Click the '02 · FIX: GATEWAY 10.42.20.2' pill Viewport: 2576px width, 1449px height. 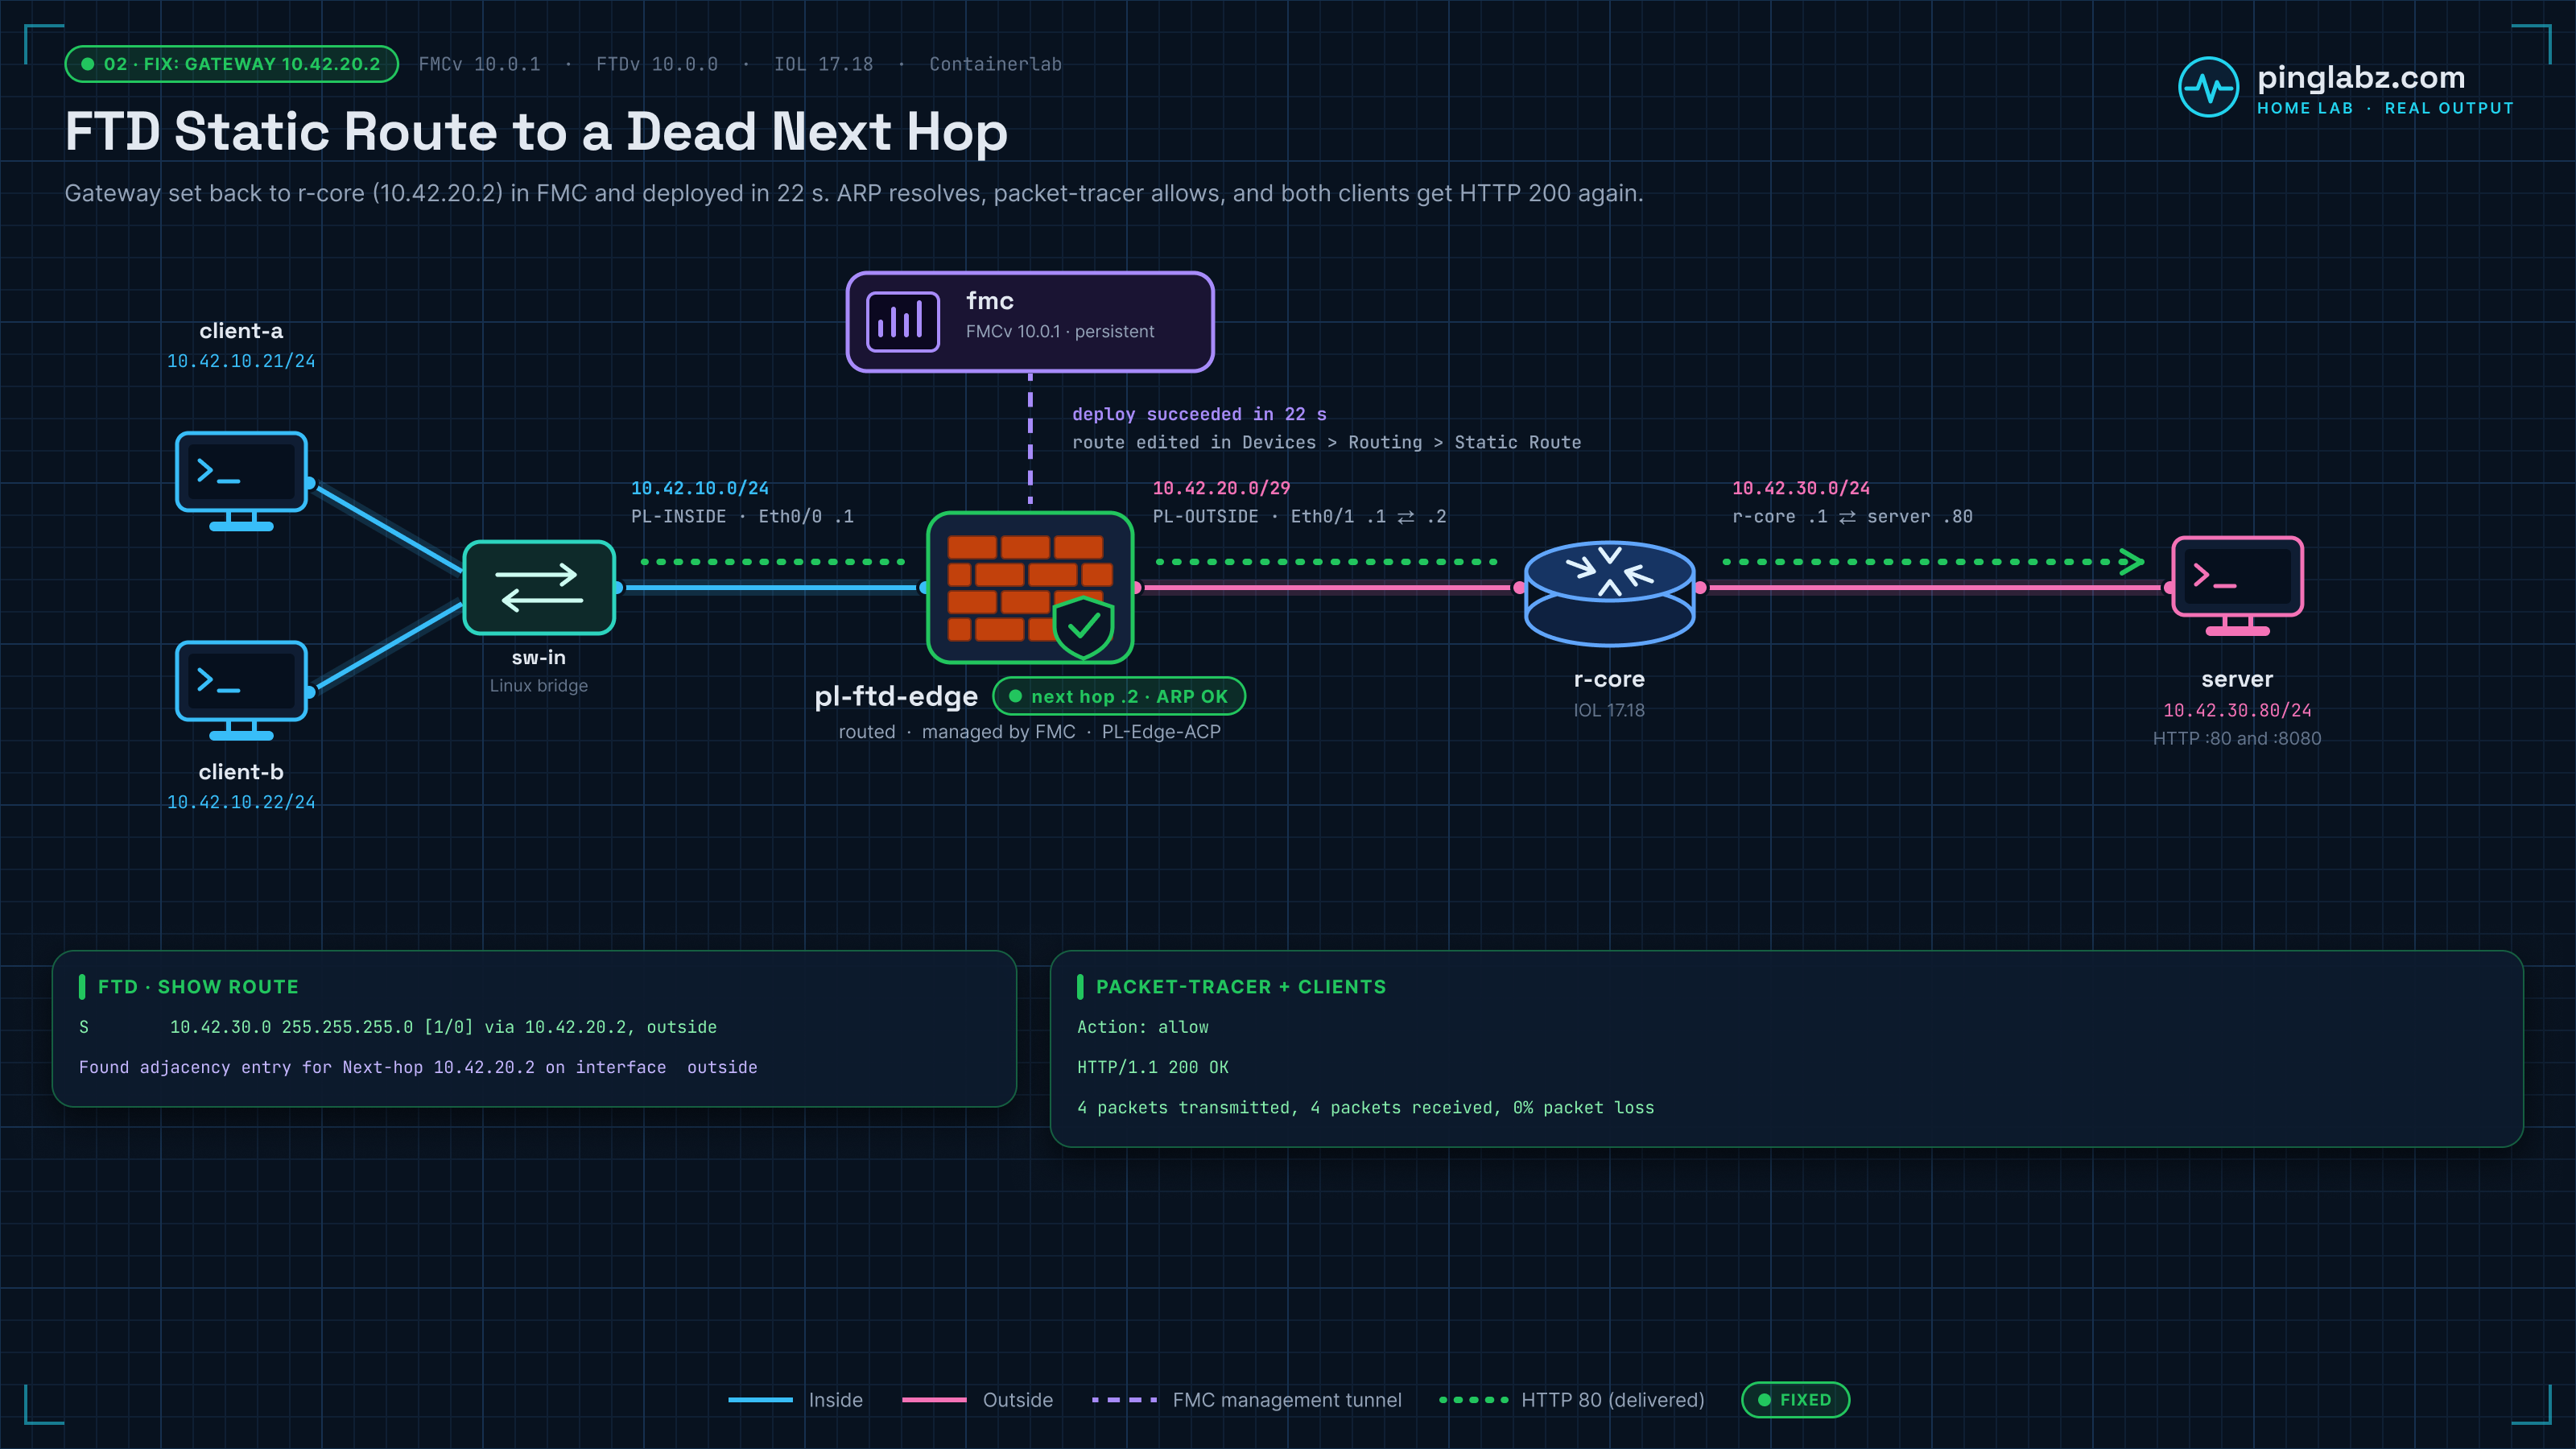click(x=232, y=64)
